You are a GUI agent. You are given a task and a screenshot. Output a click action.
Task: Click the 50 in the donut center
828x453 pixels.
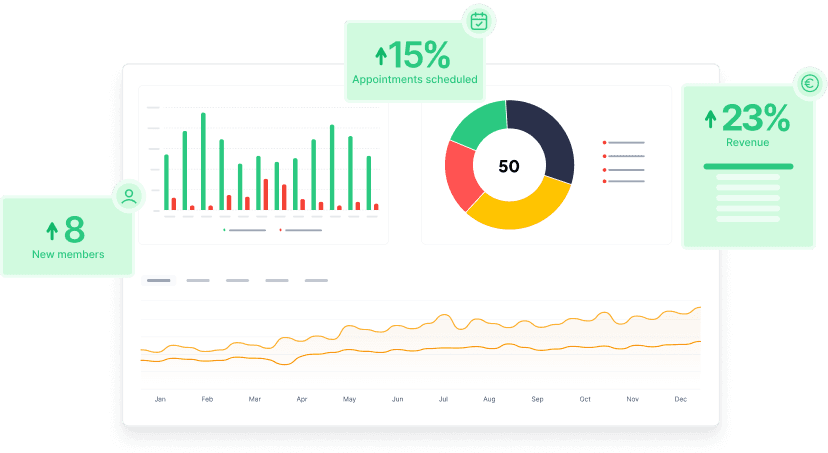coord(509,166)
